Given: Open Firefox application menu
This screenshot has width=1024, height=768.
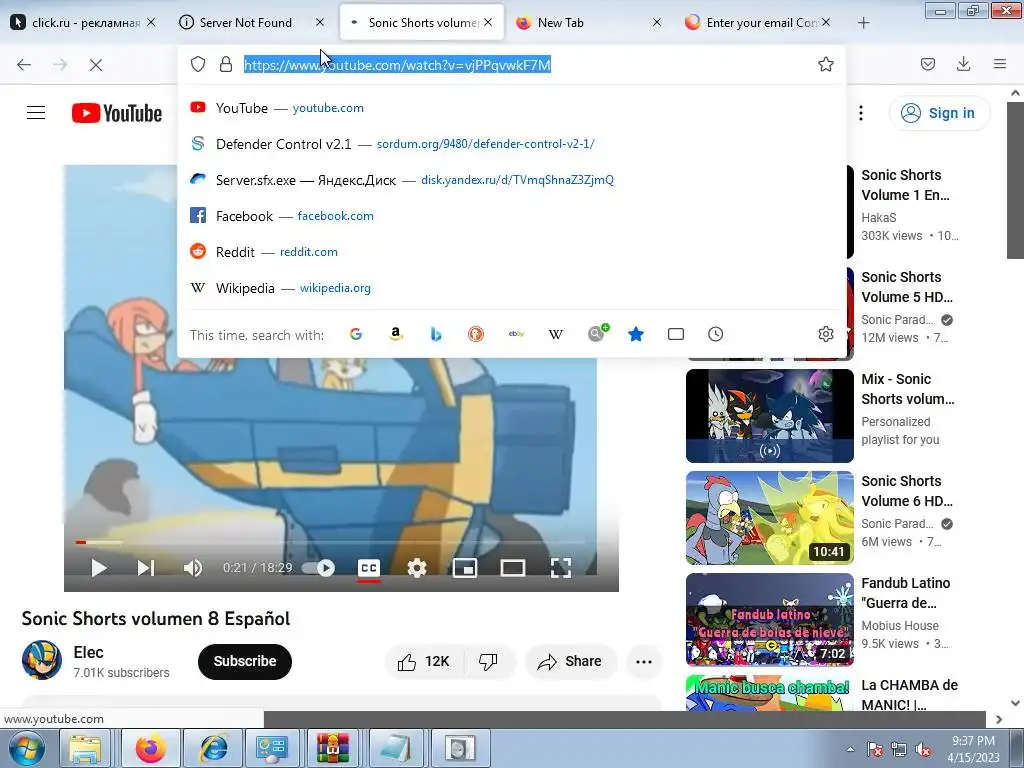Looking at the screenshot, I should pos(1000,64).
